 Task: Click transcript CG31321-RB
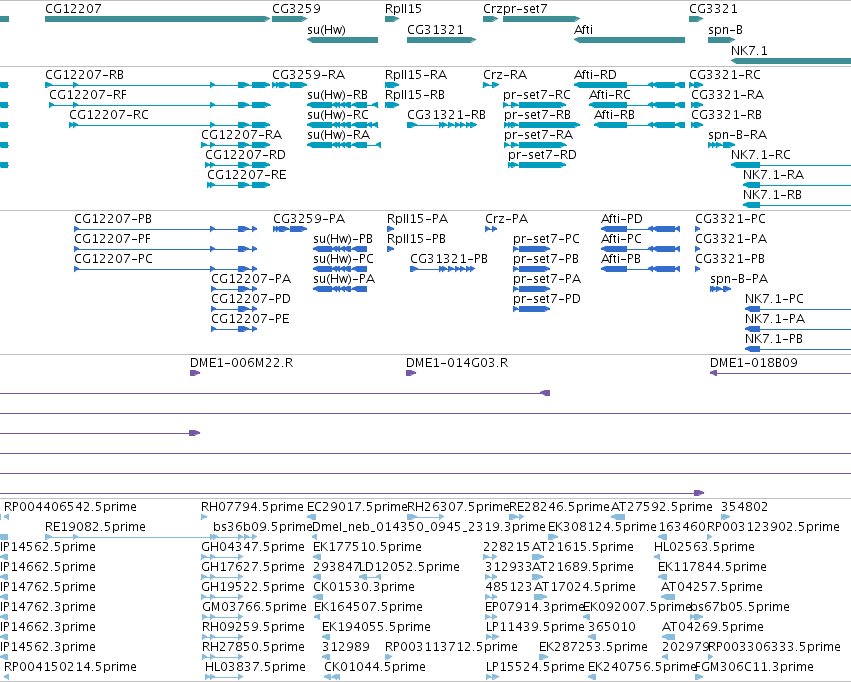446,115
